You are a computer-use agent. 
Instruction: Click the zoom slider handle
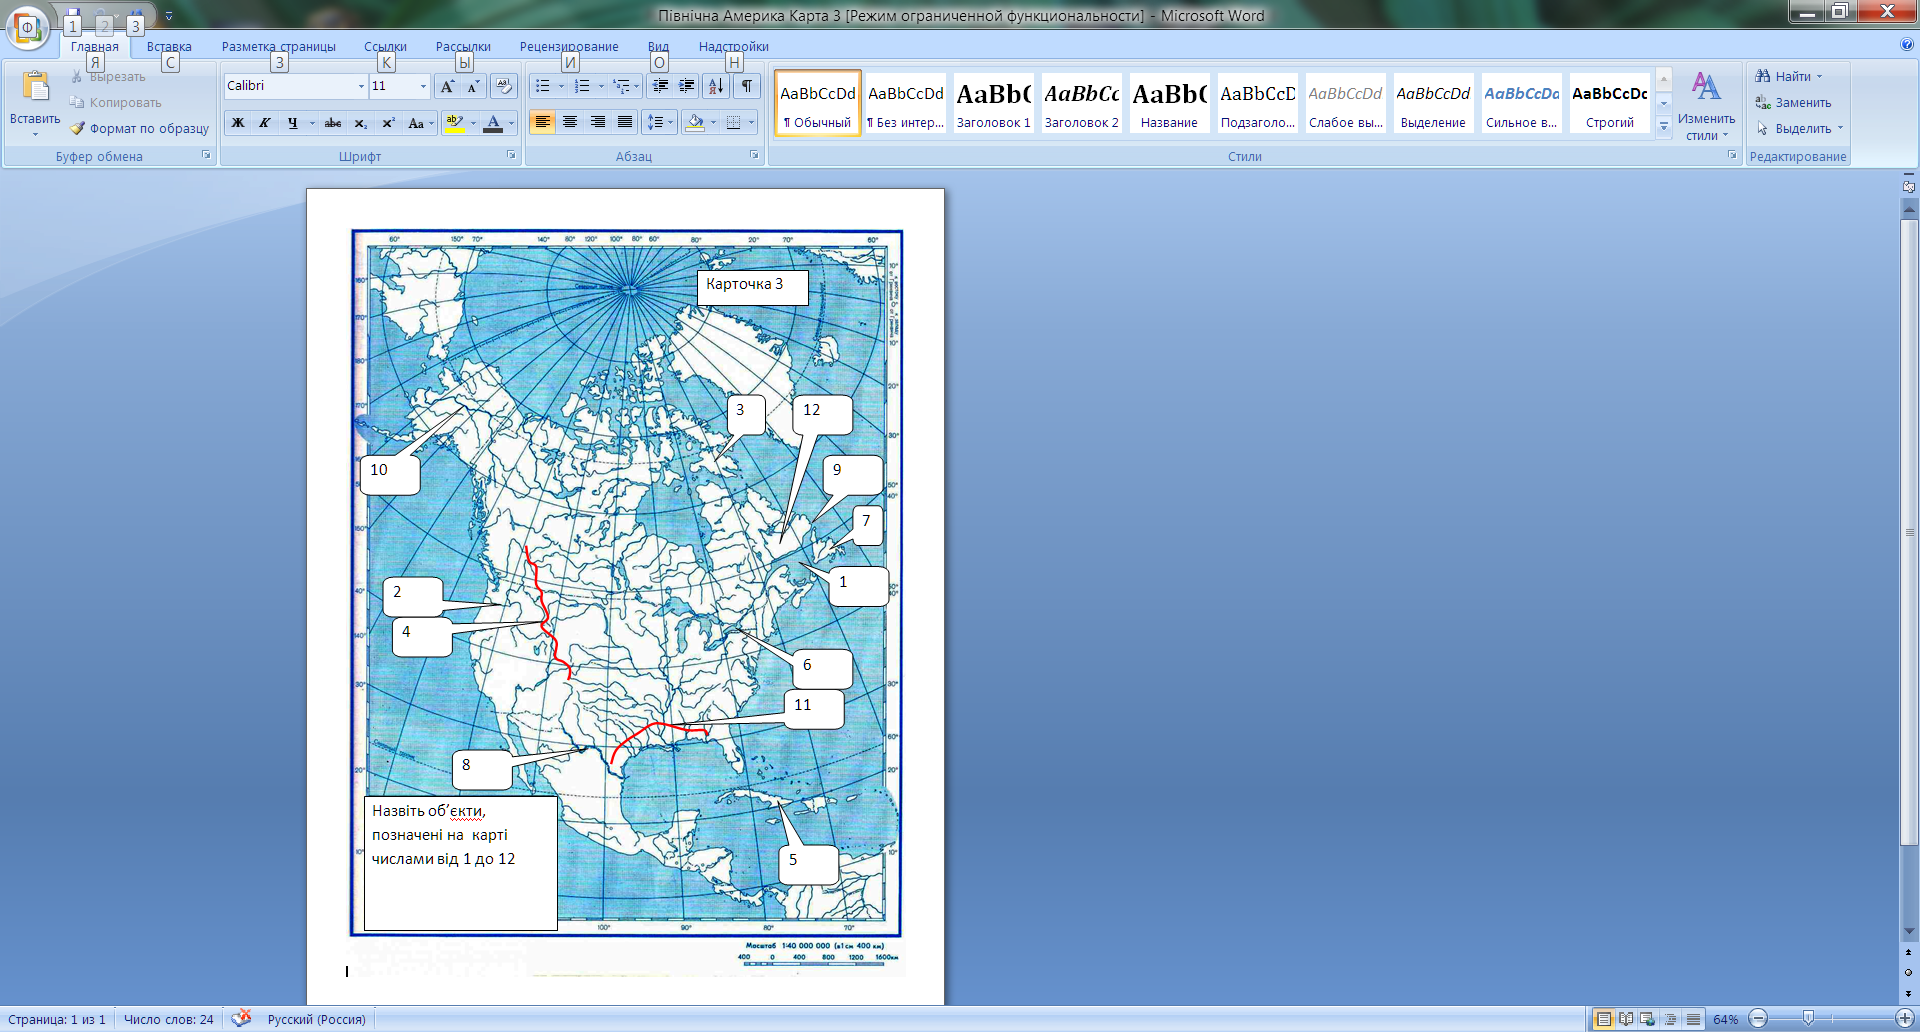click(x=1808, y=1019)
